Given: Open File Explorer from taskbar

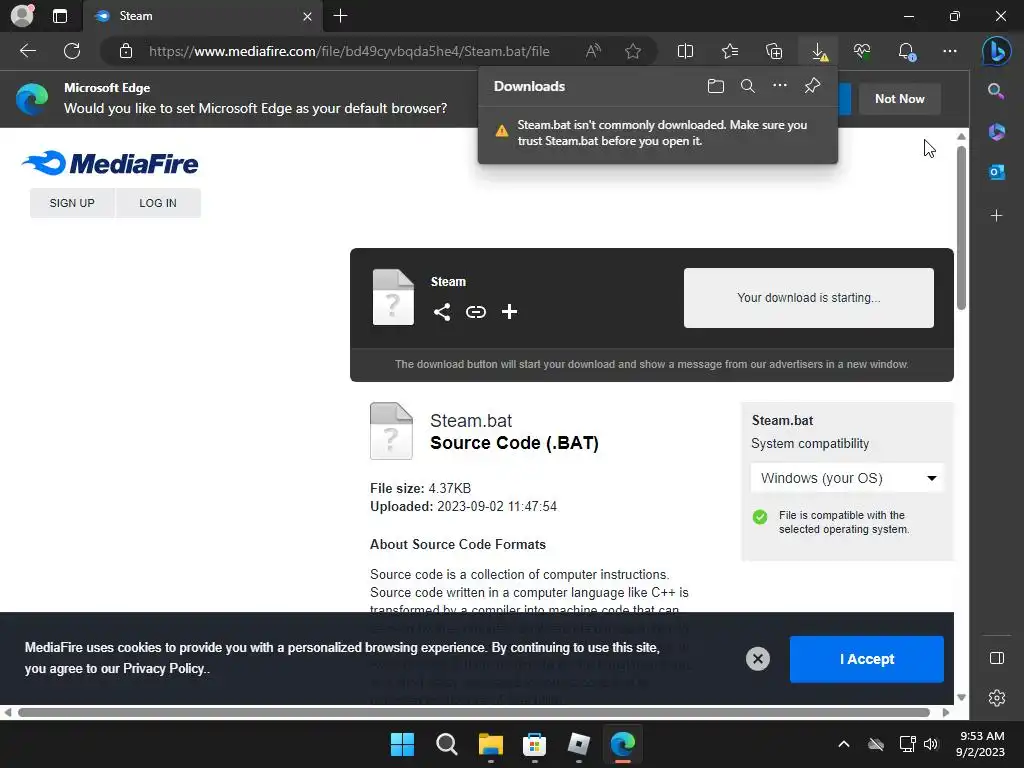Looking at the screenshot, I should tap(490, 744).
